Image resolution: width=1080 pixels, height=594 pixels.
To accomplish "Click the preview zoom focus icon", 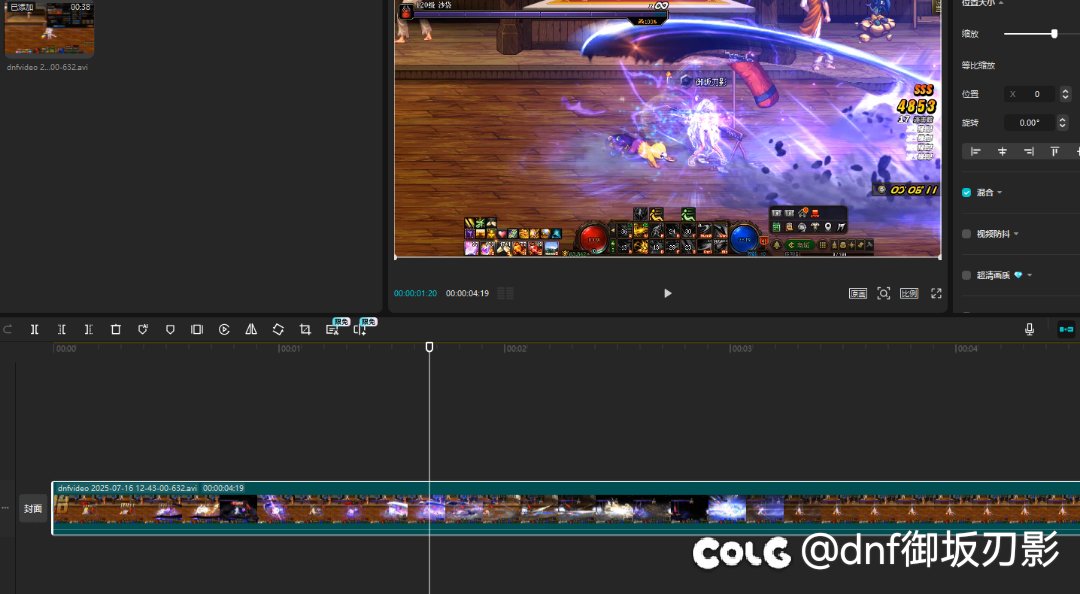I will (884, 294).
